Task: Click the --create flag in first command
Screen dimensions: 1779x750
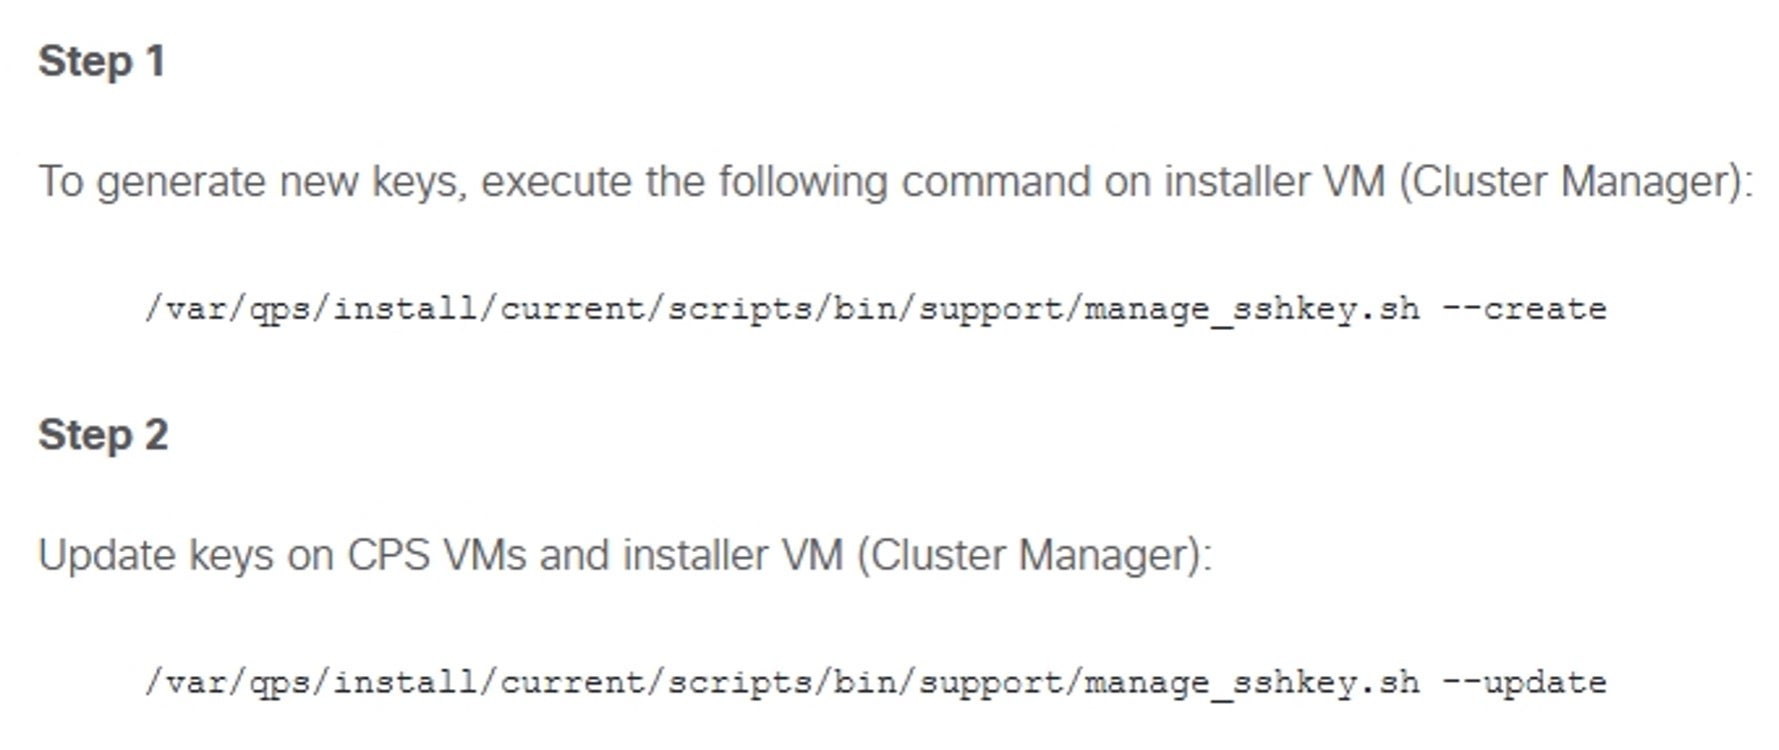Action: pos(1525,309)
